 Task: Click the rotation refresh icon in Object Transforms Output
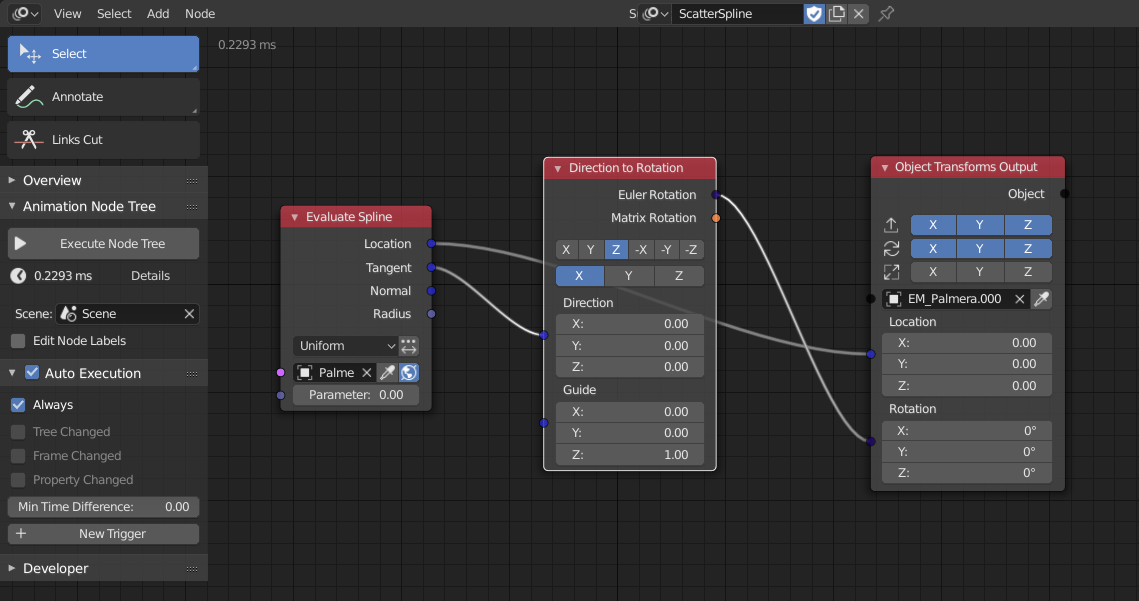tap(891, 248)
